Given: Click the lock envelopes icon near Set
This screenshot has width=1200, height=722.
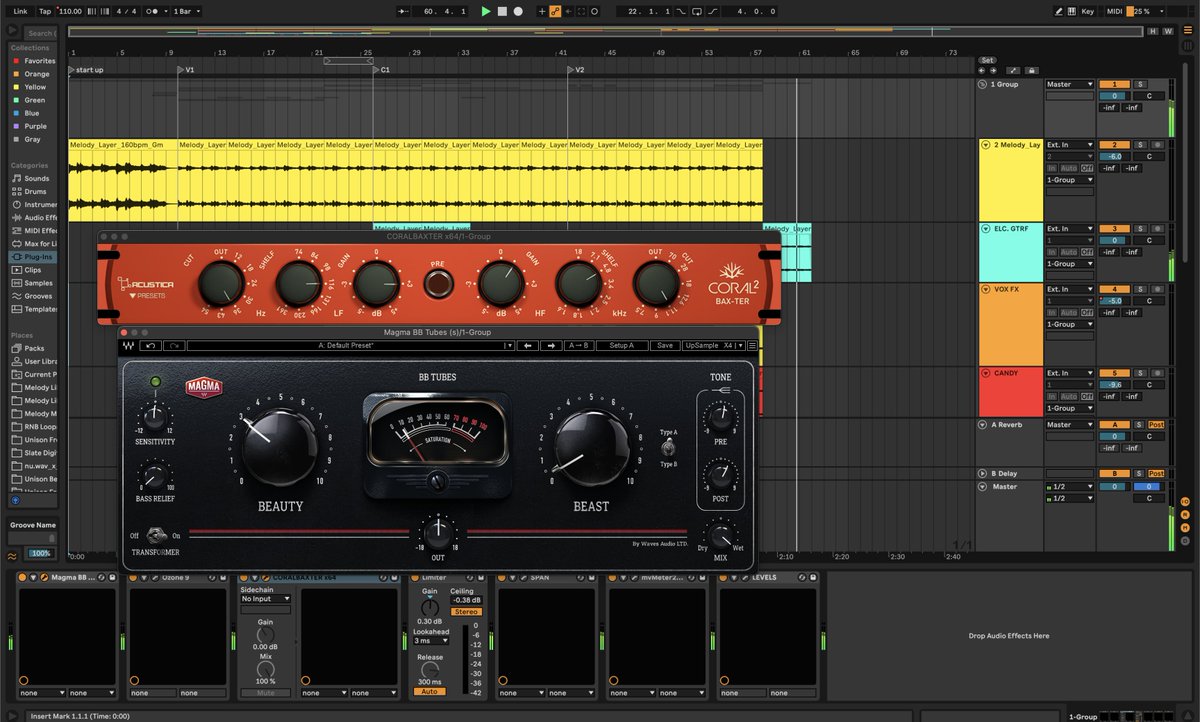Looking at the screenshot, I should [x=1031, y=70].
